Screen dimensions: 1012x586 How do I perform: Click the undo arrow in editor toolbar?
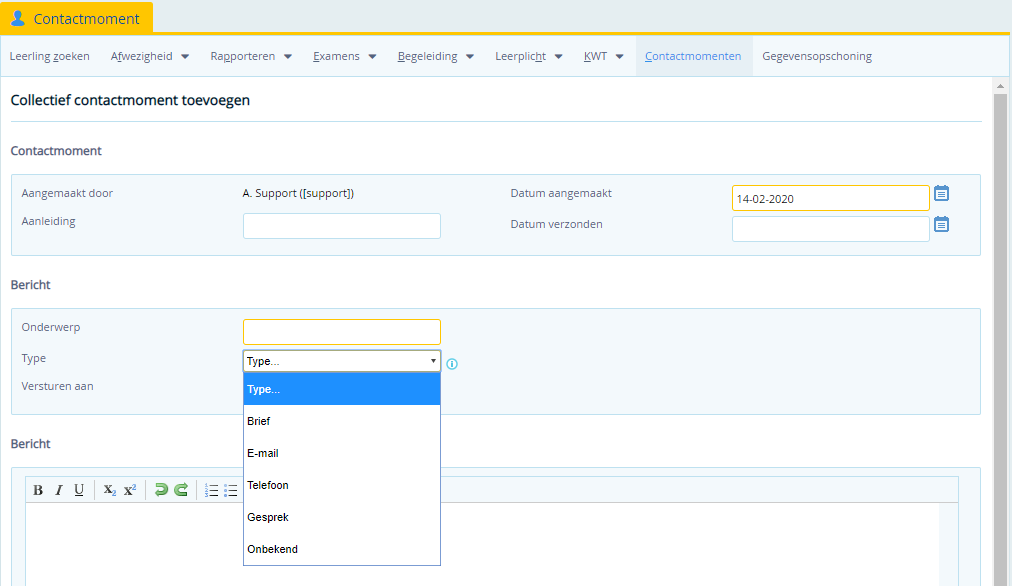pos(161,490)
